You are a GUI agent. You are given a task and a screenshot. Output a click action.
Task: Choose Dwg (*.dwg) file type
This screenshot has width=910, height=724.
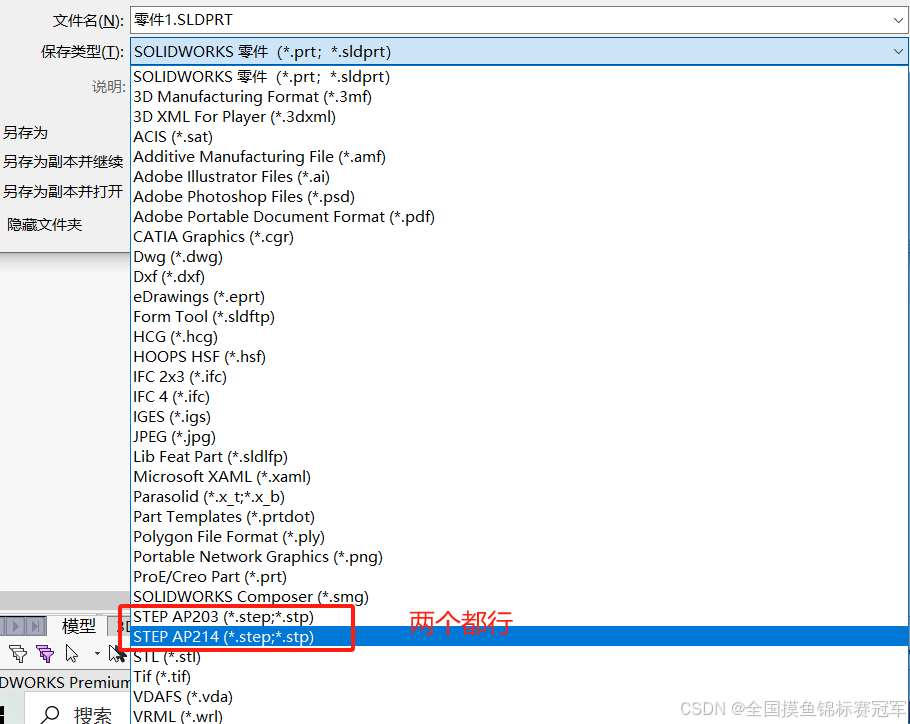519,257
